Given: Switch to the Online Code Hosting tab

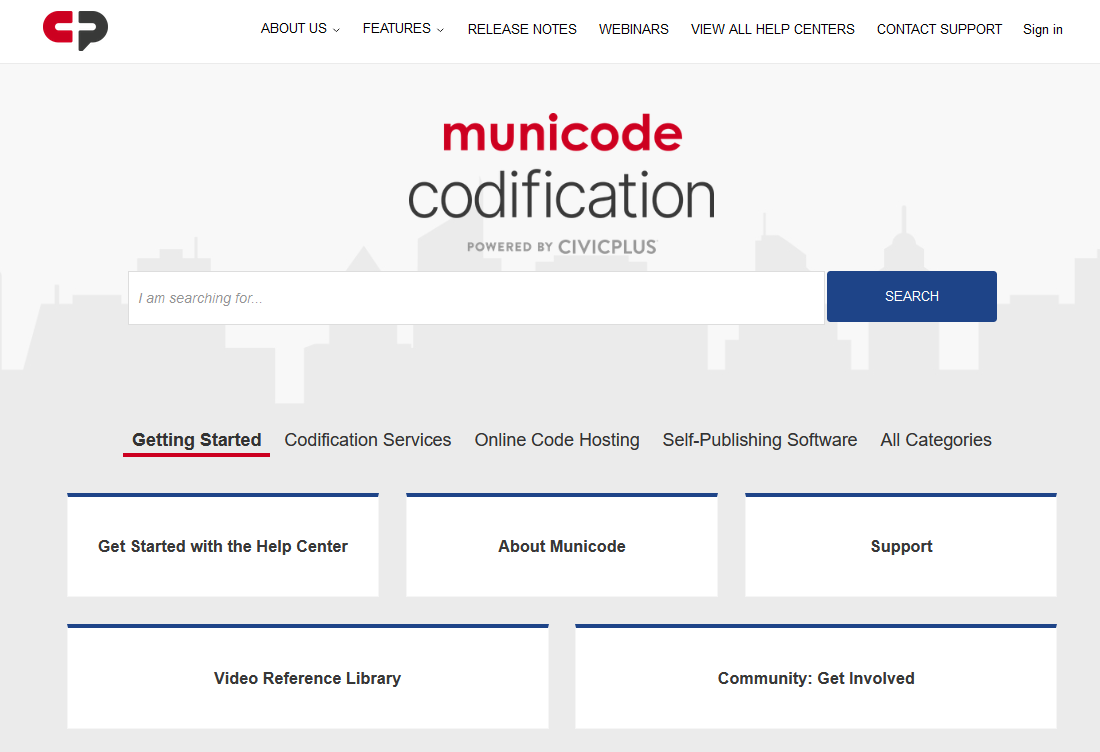Looking at the screenshot, I should (x=557, y=441).
